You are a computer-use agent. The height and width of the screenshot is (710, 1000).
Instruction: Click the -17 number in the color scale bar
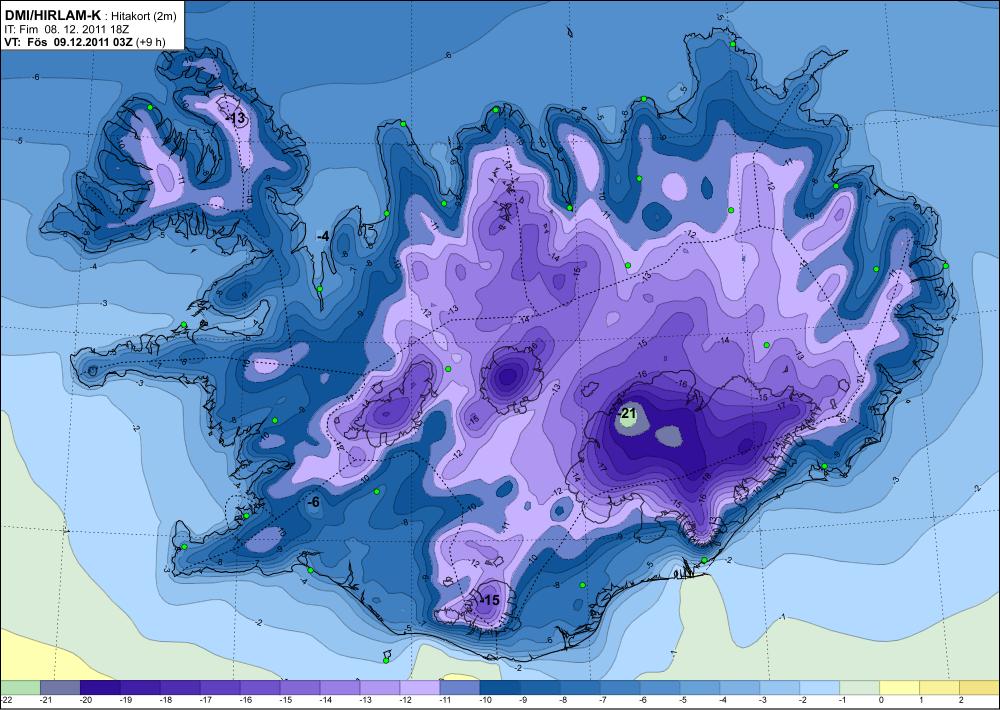205,700
